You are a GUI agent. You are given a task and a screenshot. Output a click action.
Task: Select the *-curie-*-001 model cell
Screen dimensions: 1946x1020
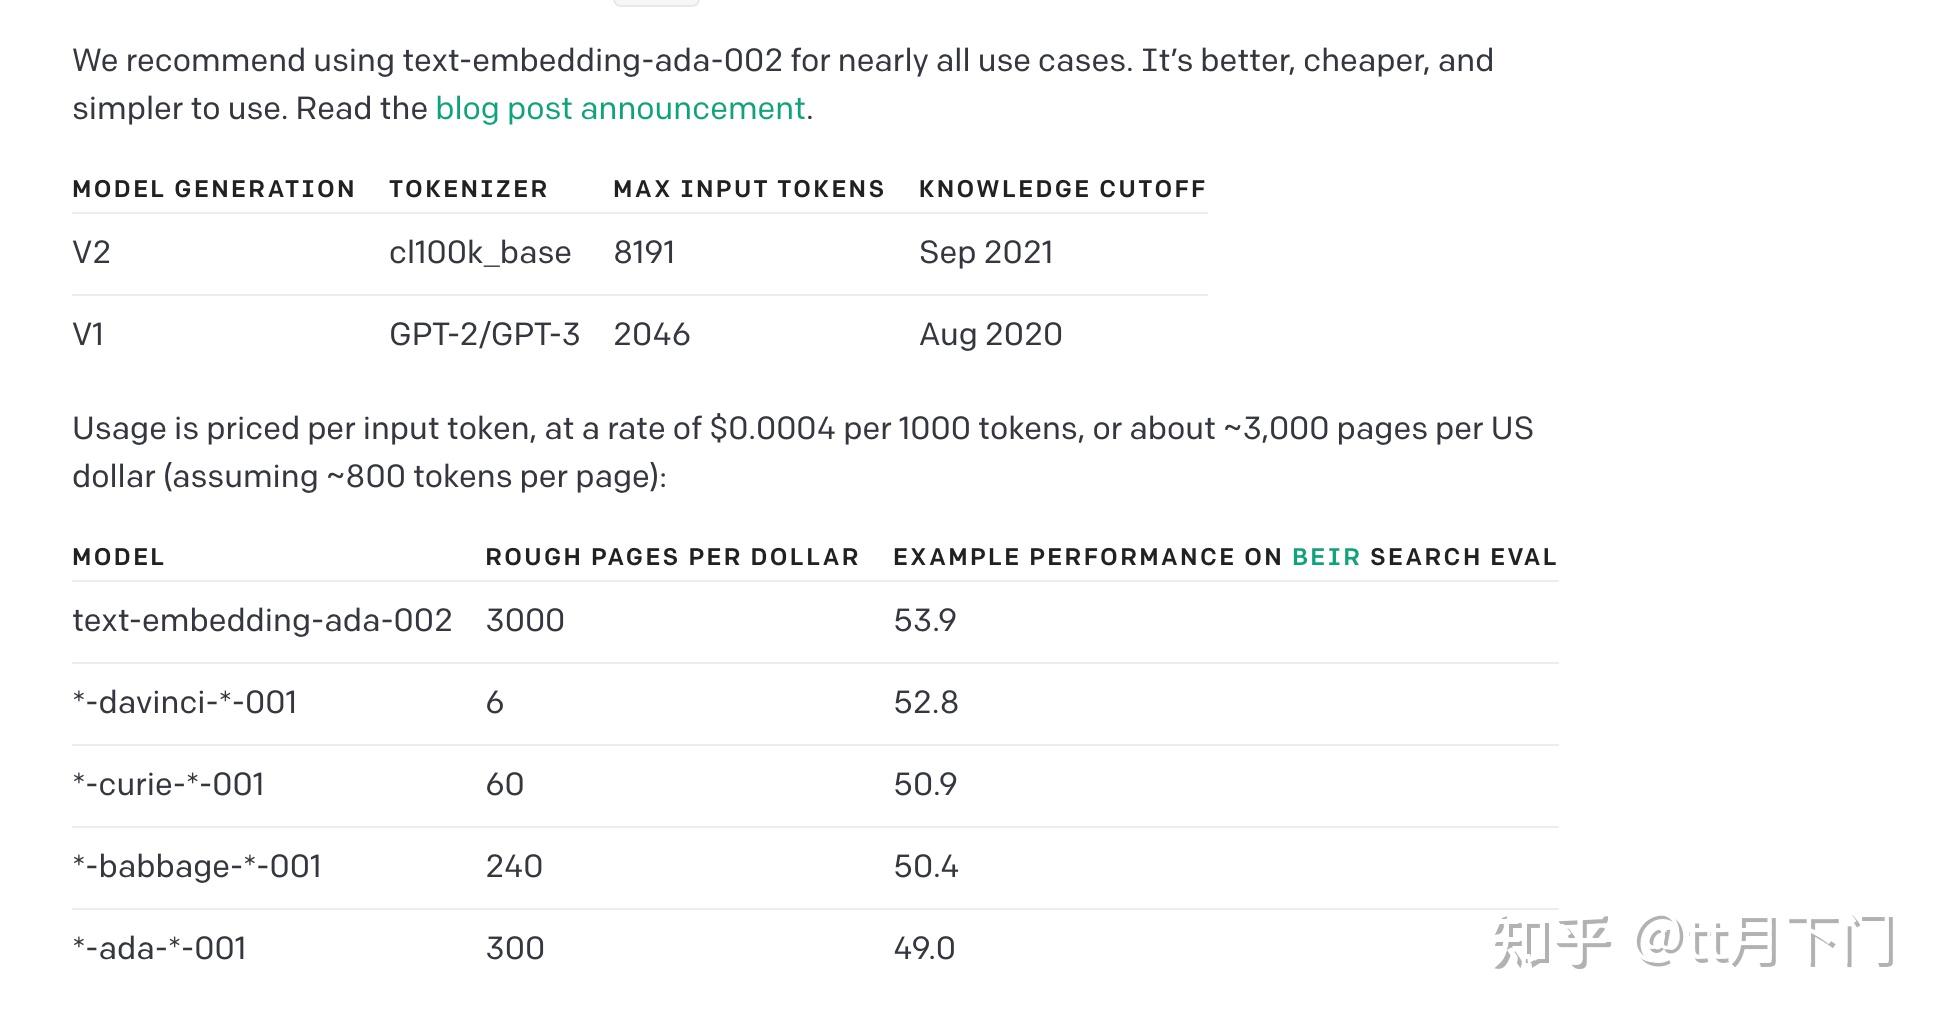pyautogui.click(x=168, y=784)
